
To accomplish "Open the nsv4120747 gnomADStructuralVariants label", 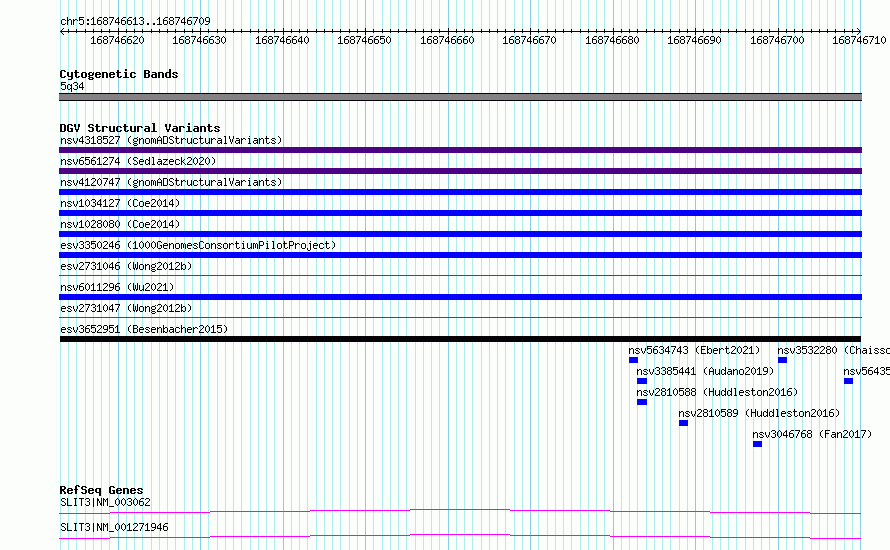I will point(171,182).
